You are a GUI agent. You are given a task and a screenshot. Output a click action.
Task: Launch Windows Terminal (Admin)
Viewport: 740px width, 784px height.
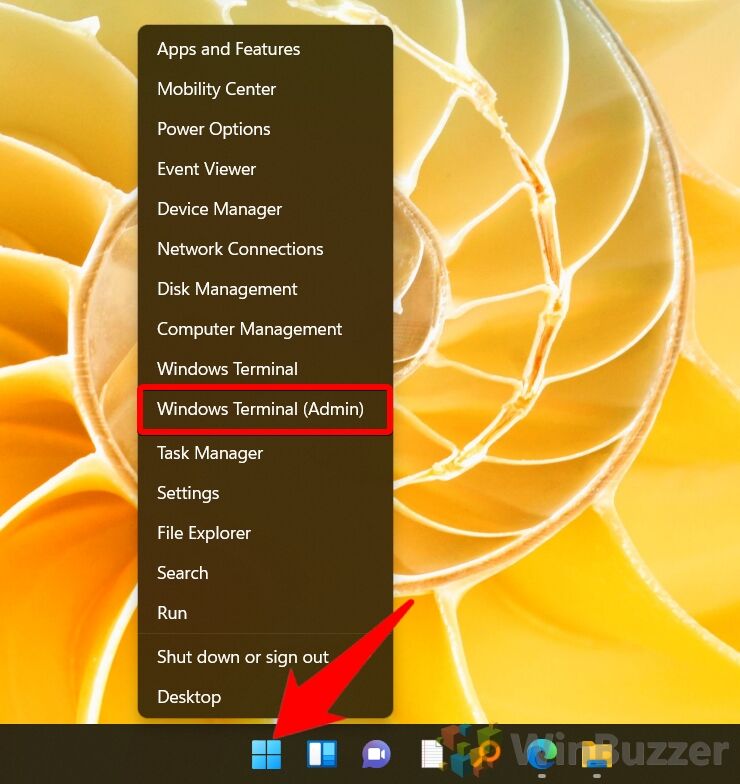click(265, 409)
